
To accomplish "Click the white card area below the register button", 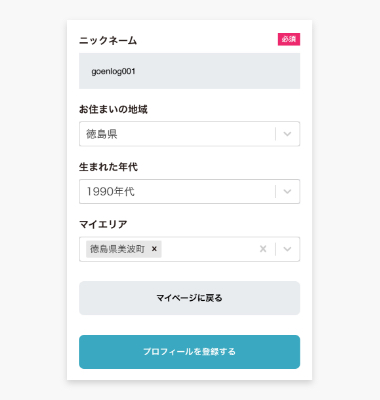I will click(189, 374).
